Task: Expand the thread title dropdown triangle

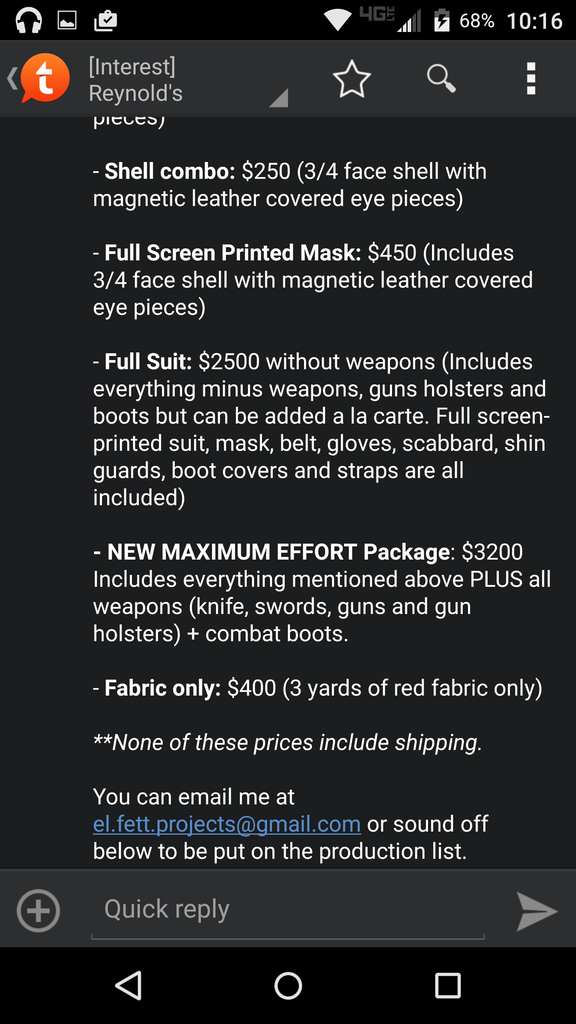Action: (279, 98)
